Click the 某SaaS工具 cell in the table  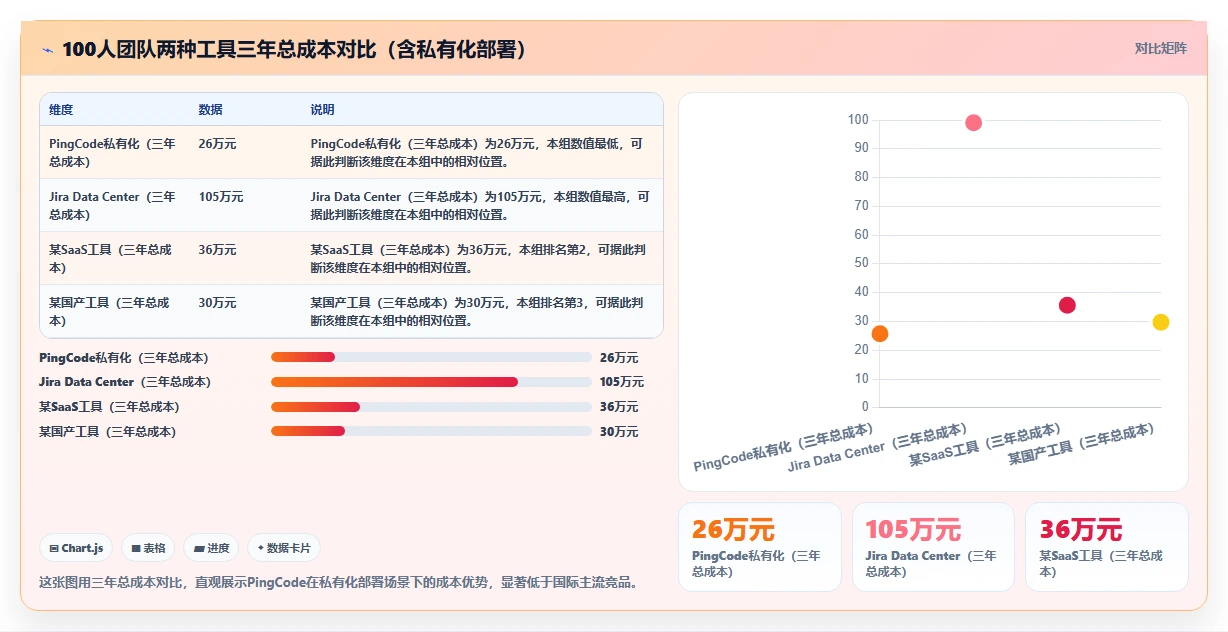[x=113, y=258]
